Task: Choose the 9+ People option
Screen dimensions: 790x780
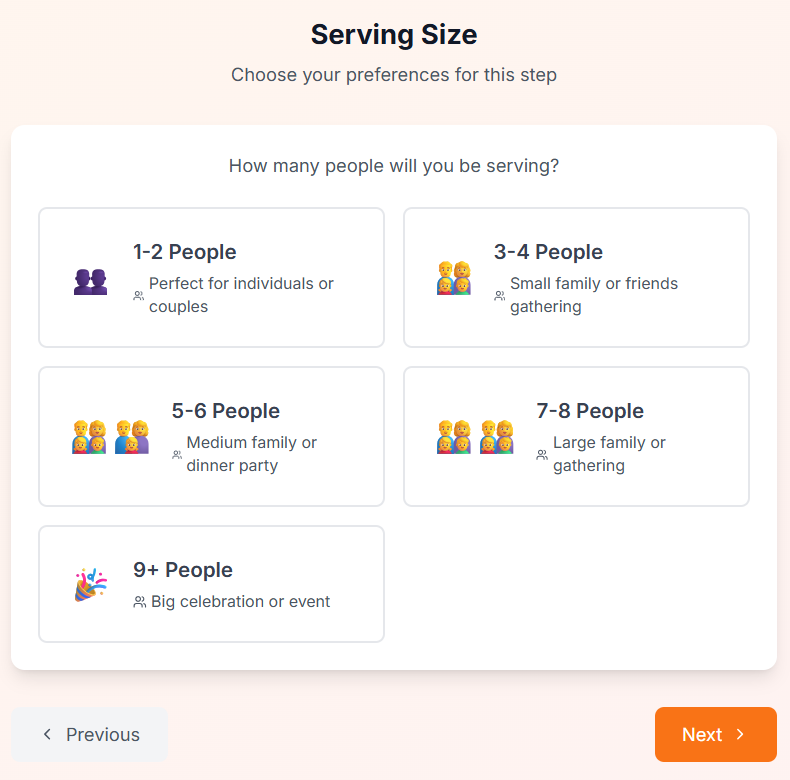Action: click(211, 584)
